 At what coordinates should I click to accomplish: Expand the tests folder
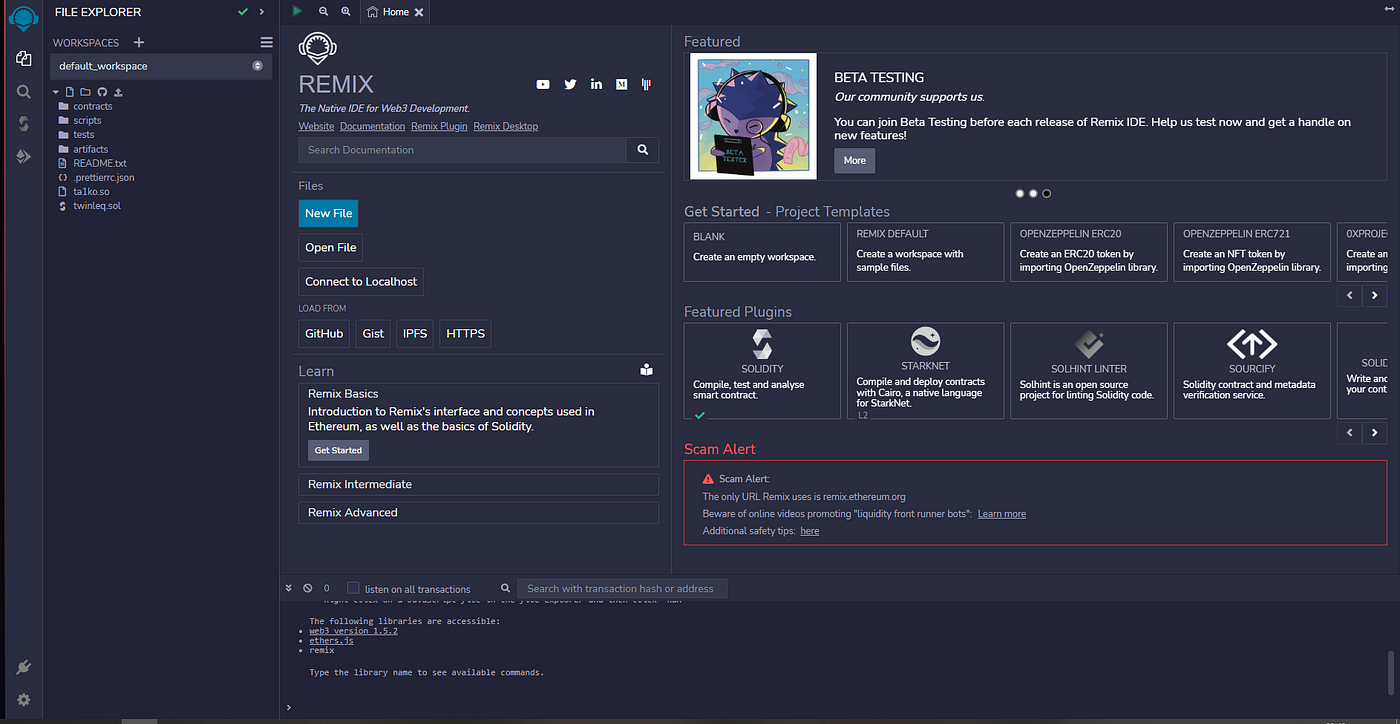click(x=83, y=134)
